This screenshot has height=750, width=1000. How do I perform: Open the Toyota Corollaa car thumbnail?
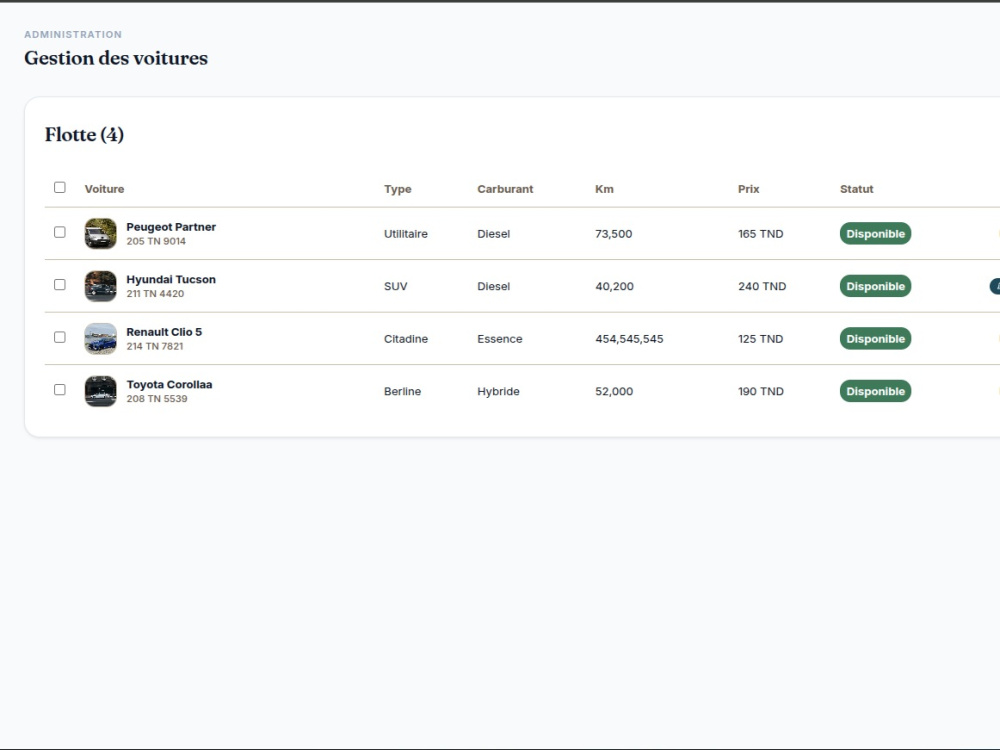point(101,391)
